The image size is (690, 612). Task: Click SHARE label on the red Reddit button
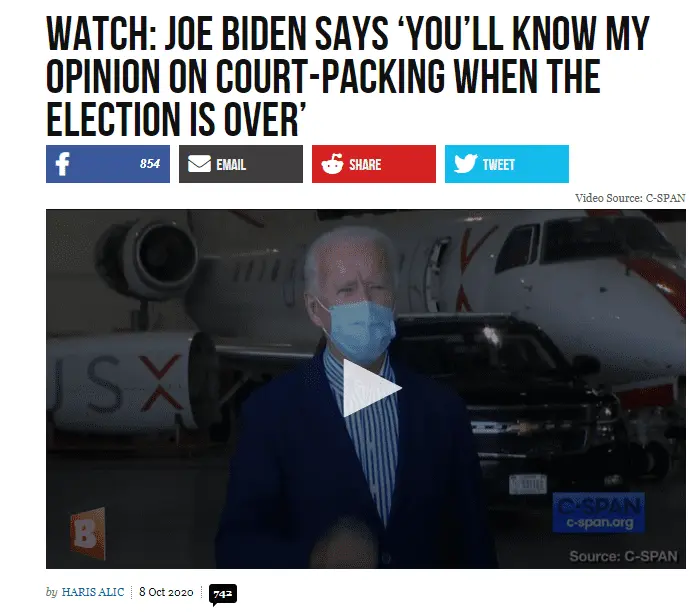pos(365,165)
